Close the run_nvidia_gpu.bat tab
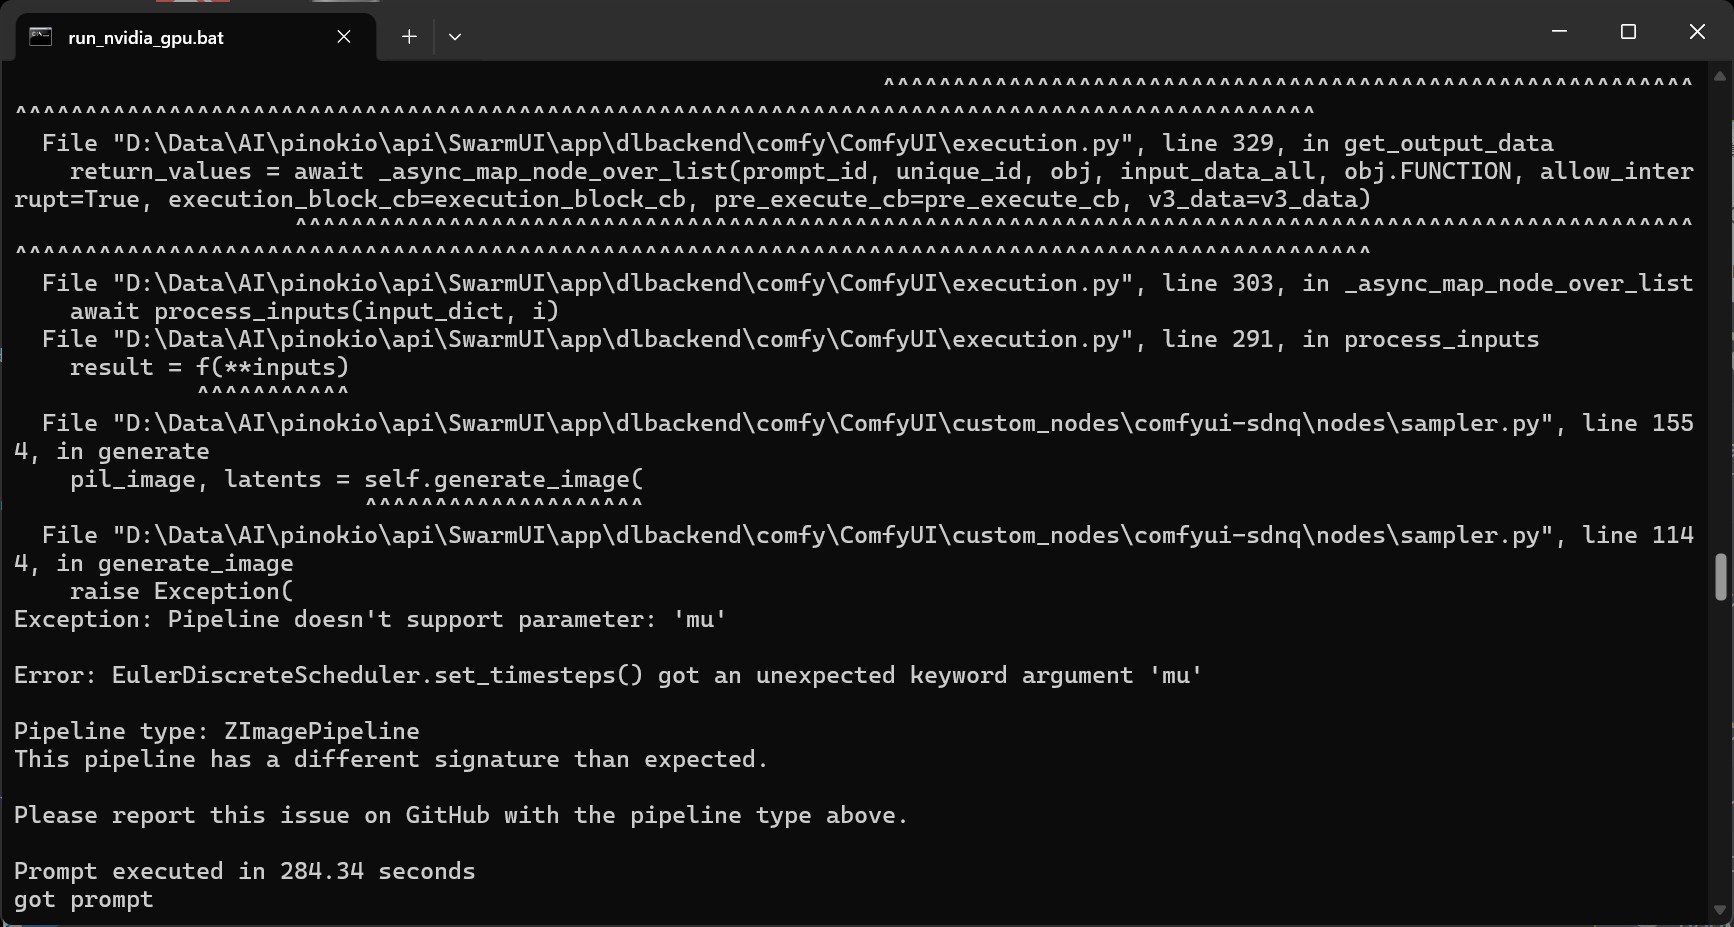Screen dimensions: 1734x927 tap(344, 37)
